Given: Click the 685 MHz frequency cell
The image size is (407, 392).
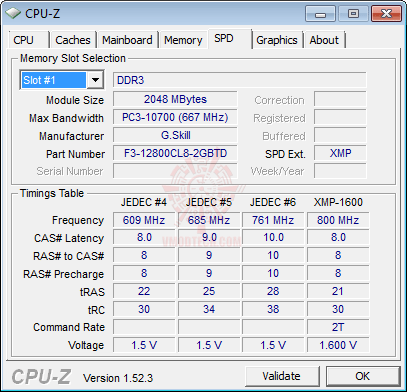Looking at the screenshot, I should pos(209,220).
